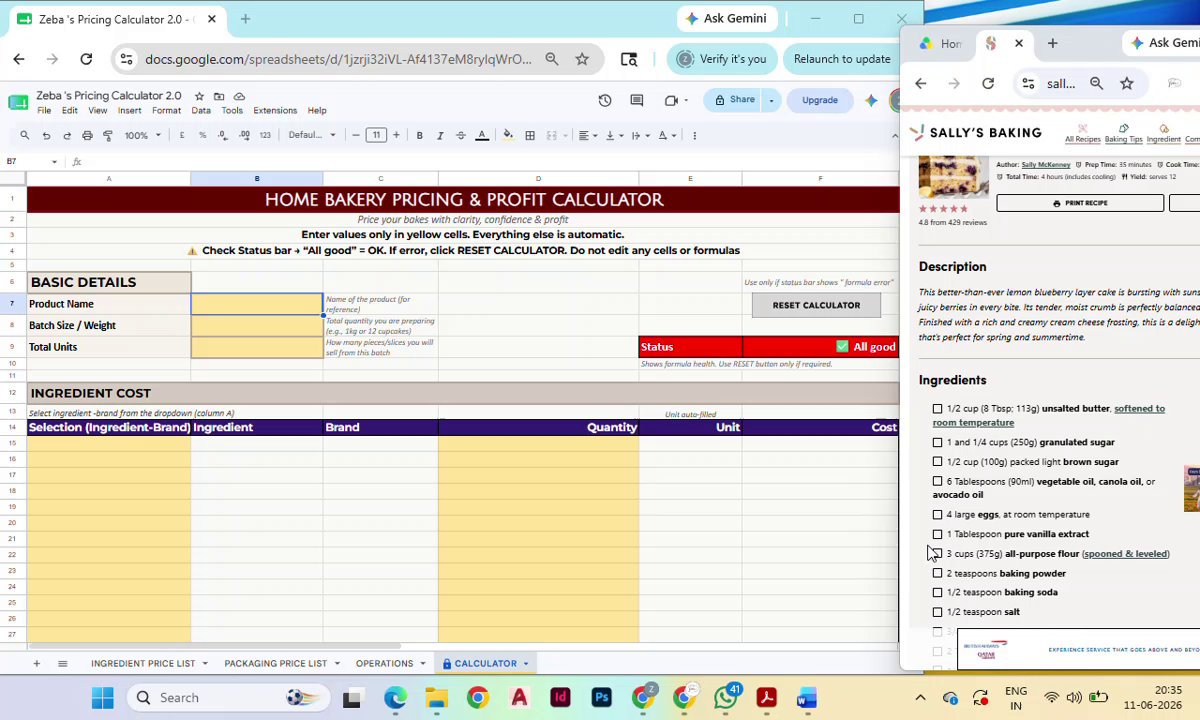Click the Redo icon in Sheets toolbar
This screenshot has width=1200, height=720.
tap(67, 135)
